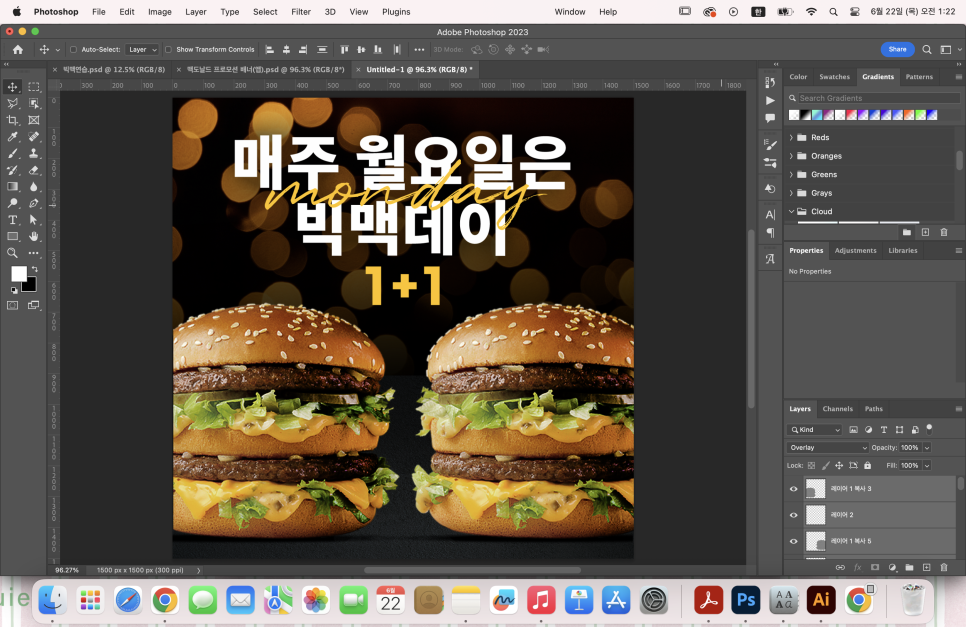Enable the Auto-Select checkbox
966x627 pixels.
point(73,49)
